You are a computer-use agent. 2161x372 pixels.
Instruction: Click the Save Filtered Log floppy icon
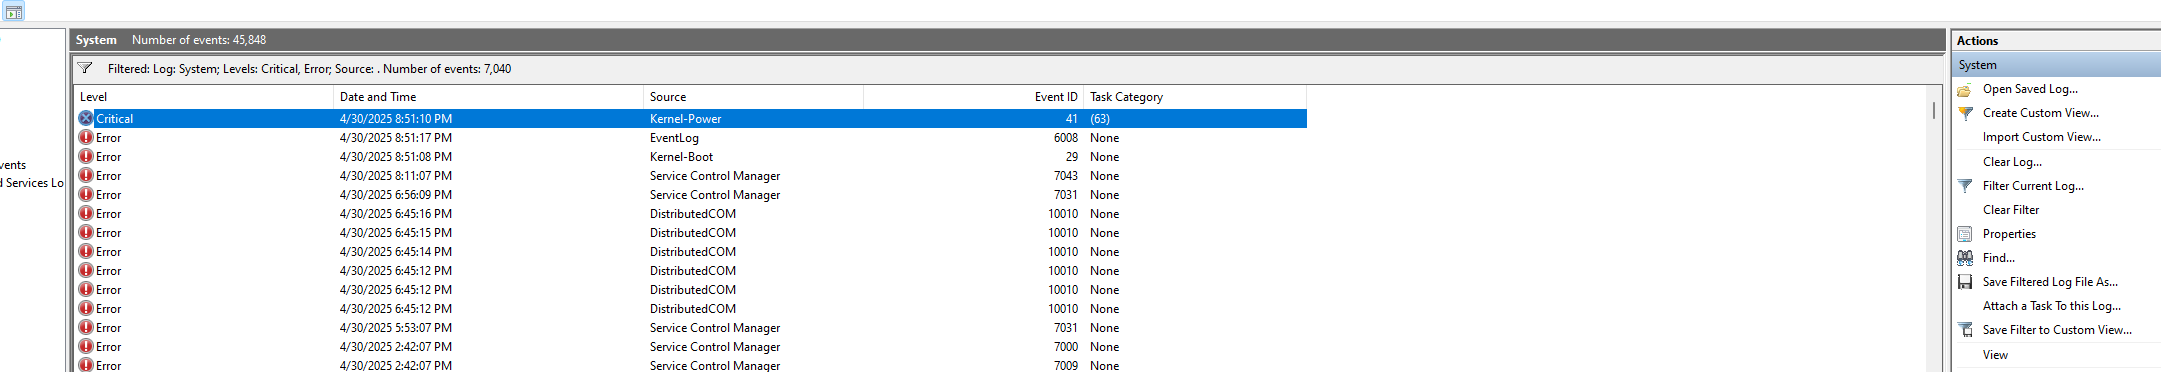coord(1964,282)
